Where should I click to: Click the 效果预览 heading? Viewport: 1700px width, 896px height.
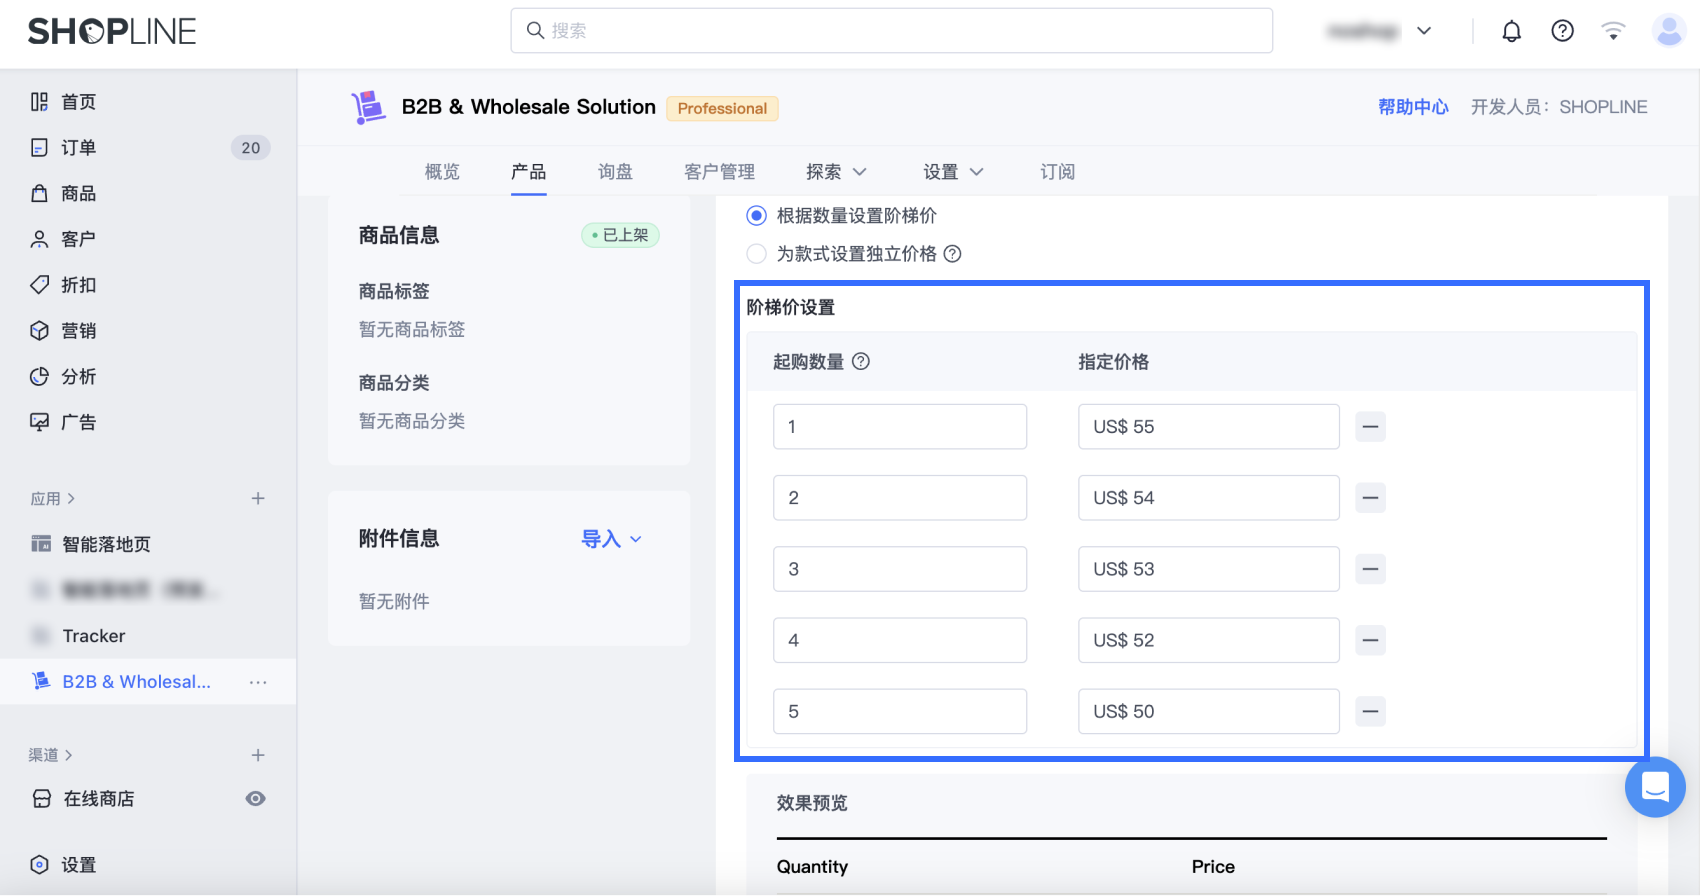(812, 804)
